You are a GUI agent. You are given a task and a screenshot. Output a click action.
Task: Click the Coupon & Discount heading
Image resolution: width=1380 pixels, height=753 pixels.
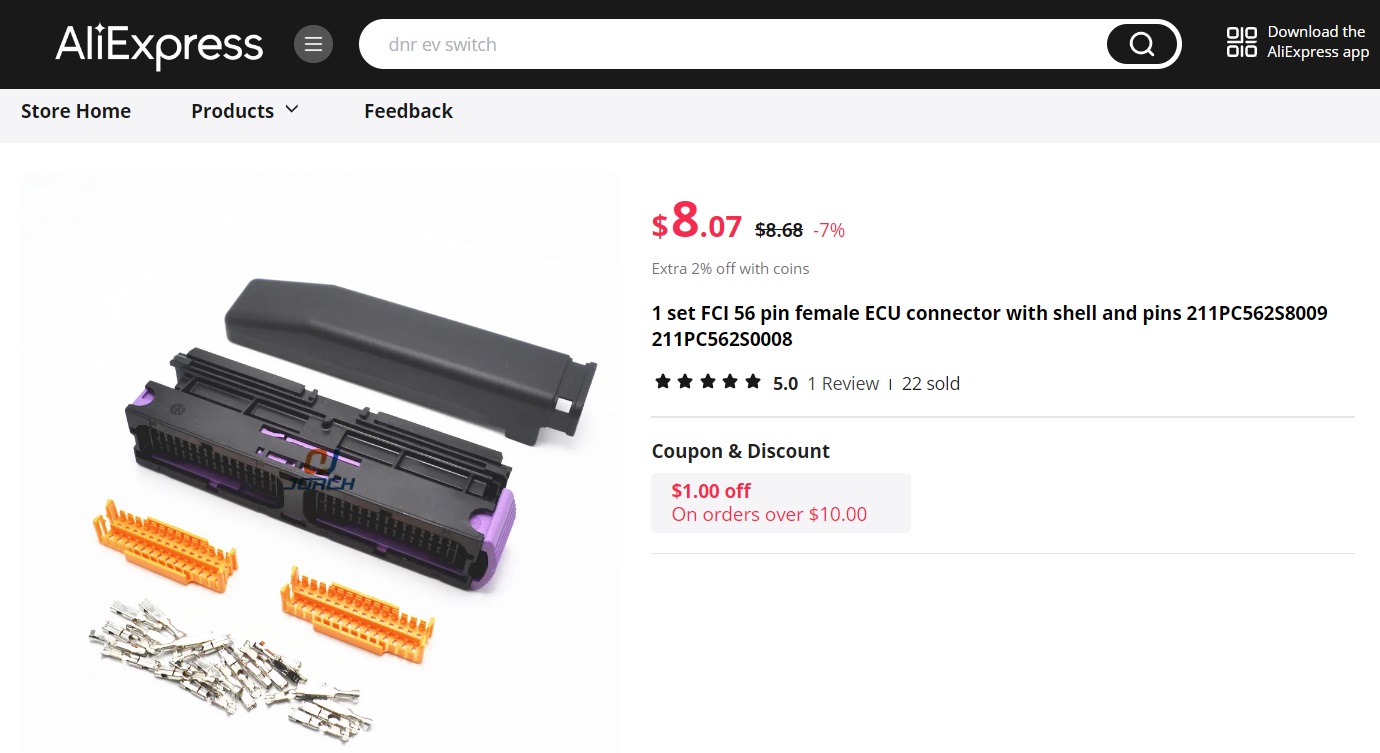(x=741, y=451)
